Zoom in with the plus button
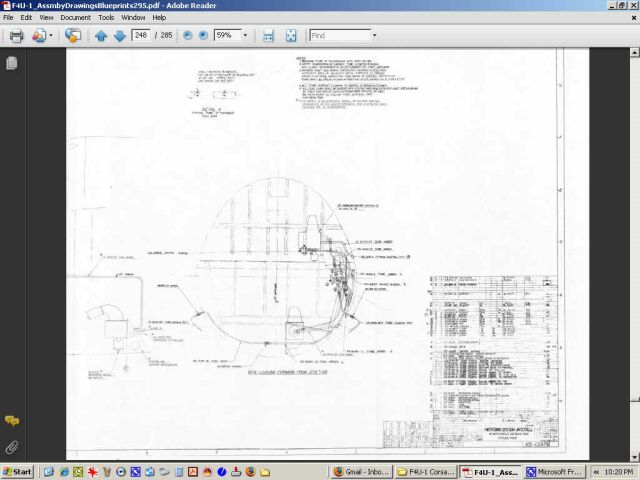 [x=203, y=36]
